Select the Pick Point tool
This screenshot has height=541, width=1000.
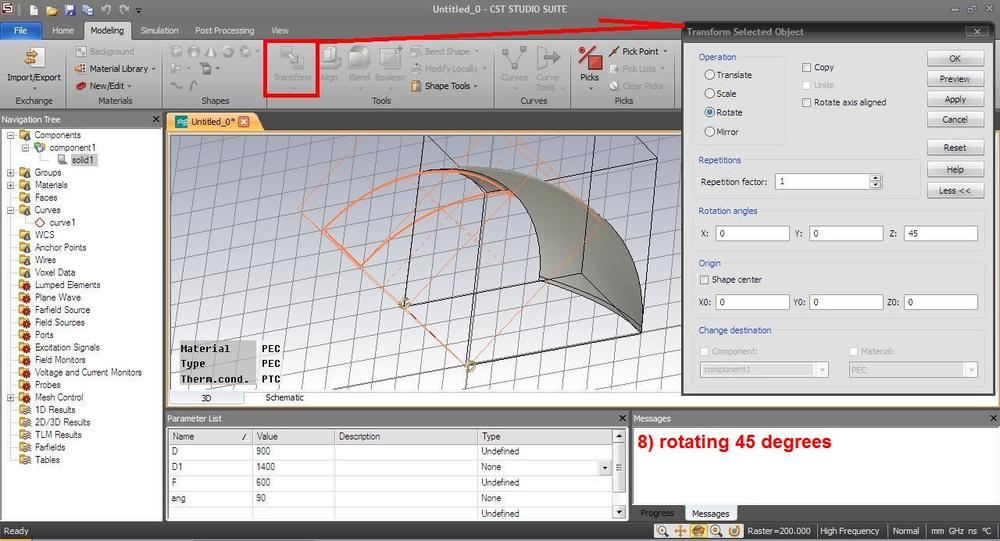[x=634, y=51]
